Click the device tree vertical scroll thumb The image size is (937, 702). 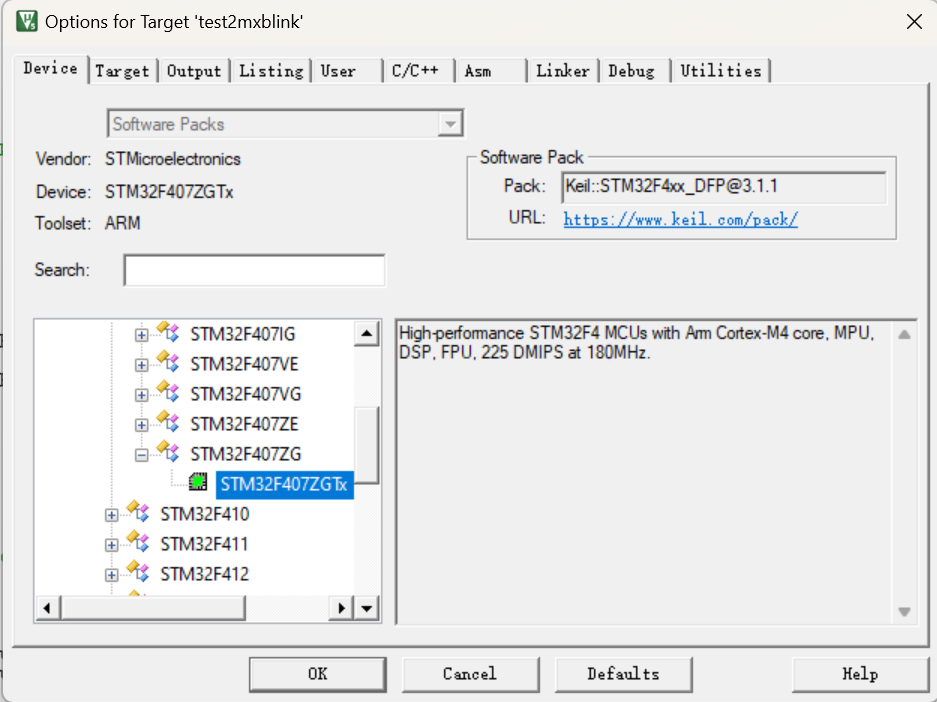[367, 445]
